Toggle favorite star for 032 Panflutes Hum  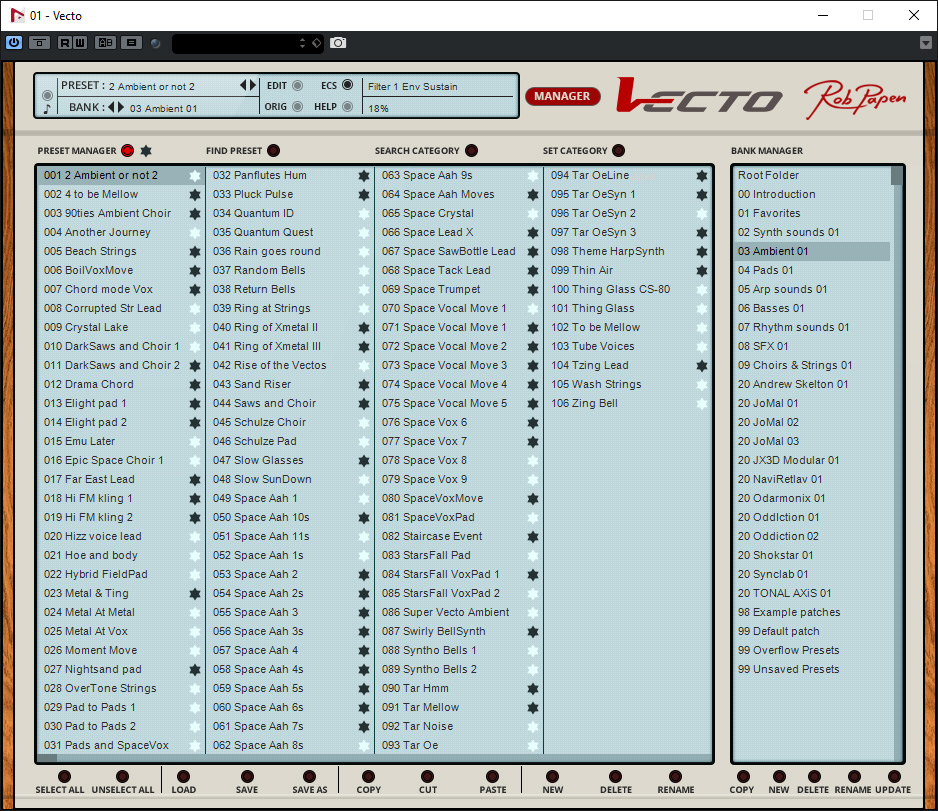(x=364, y=176)
